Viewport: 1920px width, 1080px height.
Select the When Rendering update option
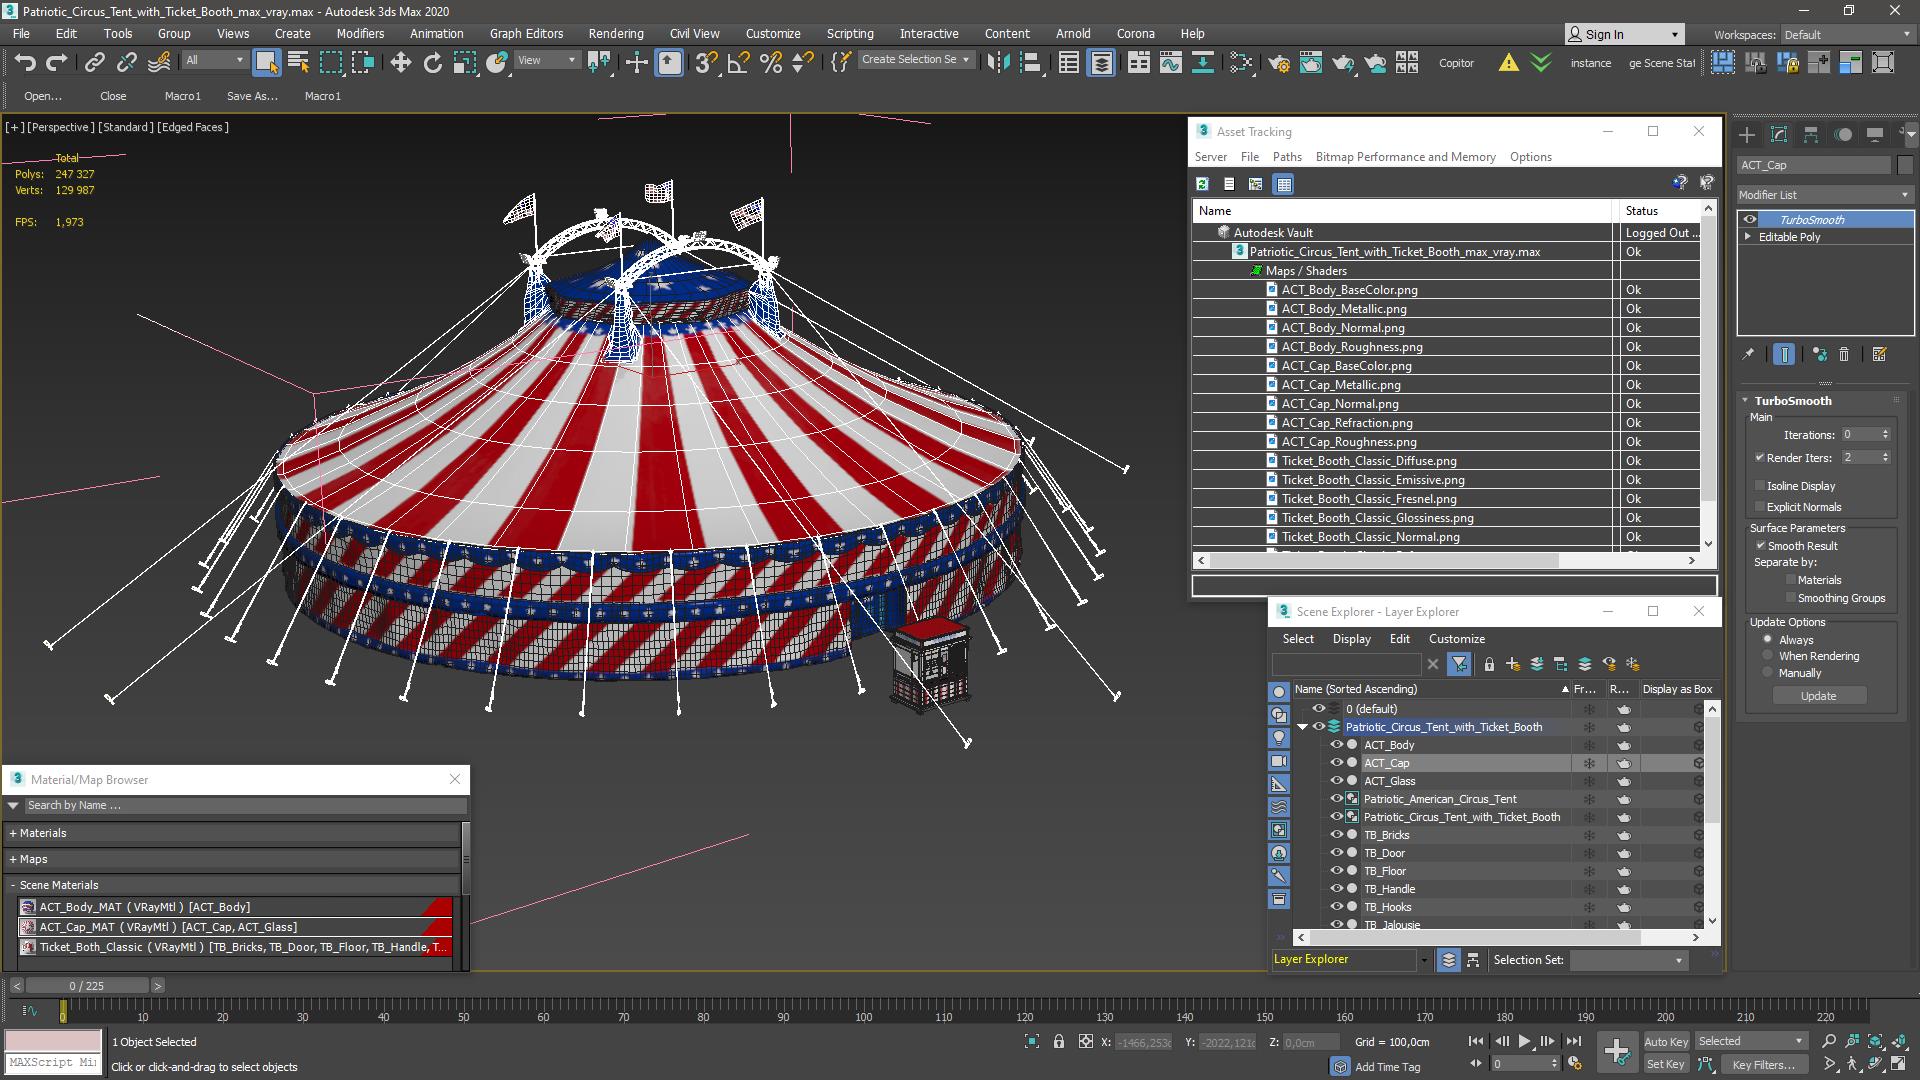tap(1768, 656)
